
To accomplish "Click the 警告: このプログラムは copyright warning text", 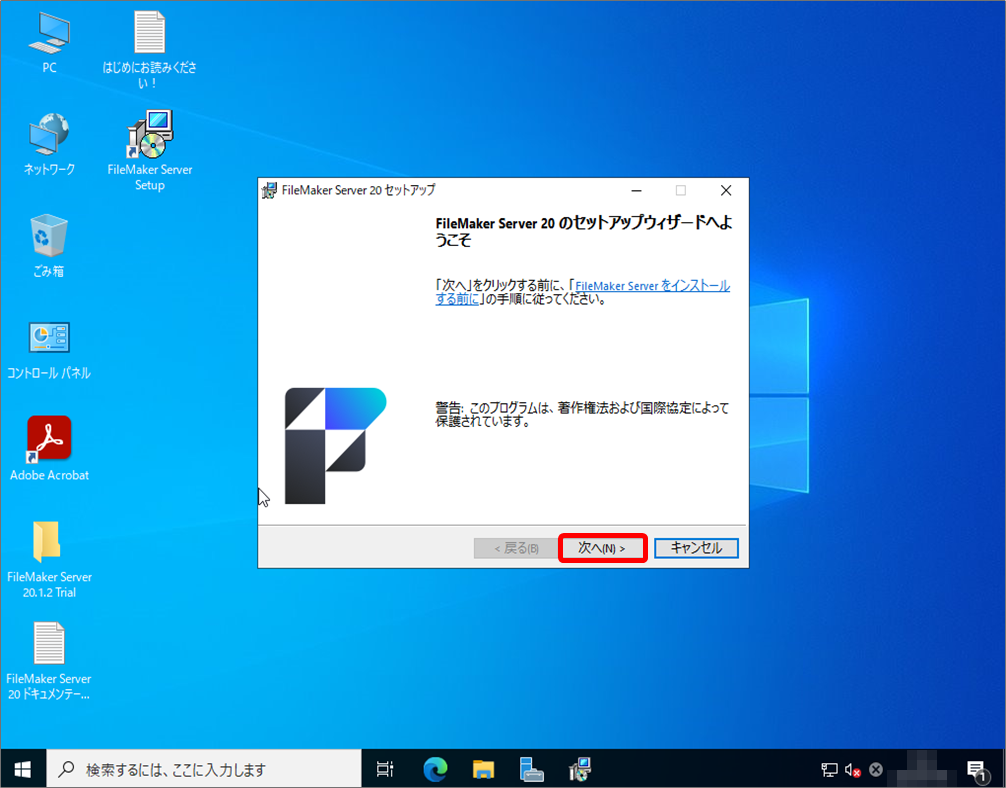I will pyautogui.click(x=582, y=415).
